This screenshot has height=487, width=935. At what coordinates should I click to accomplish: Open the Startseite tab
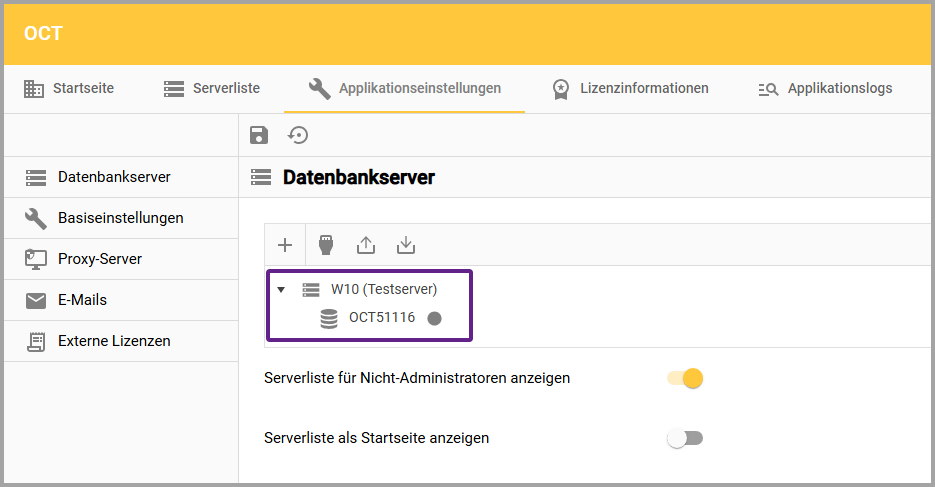(x=69, y=89)
